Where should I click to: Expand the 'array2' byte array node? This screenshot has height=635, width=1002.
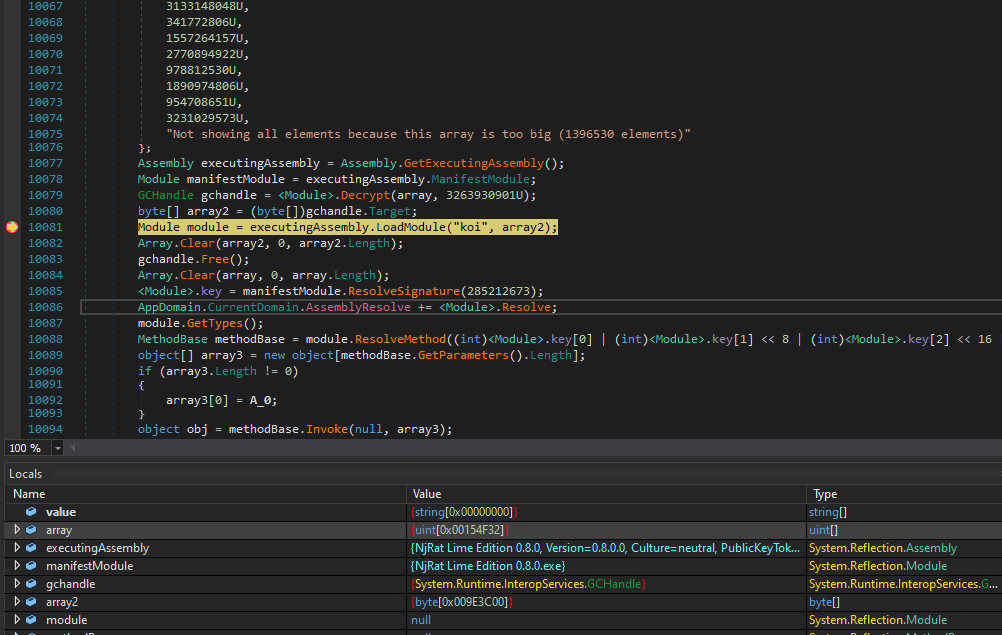(x=16, y=602)
